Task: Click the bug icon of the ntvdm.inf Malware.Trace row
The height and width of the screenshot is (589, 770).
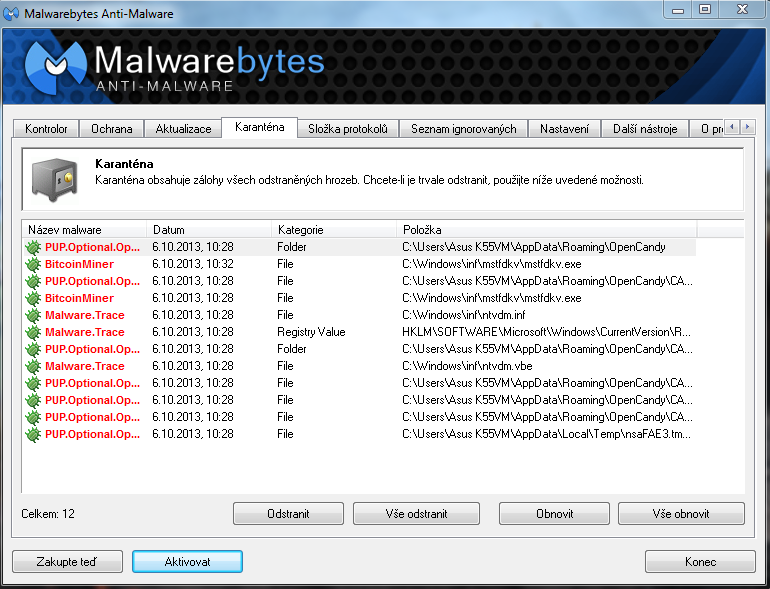Action: pos(33,315)
